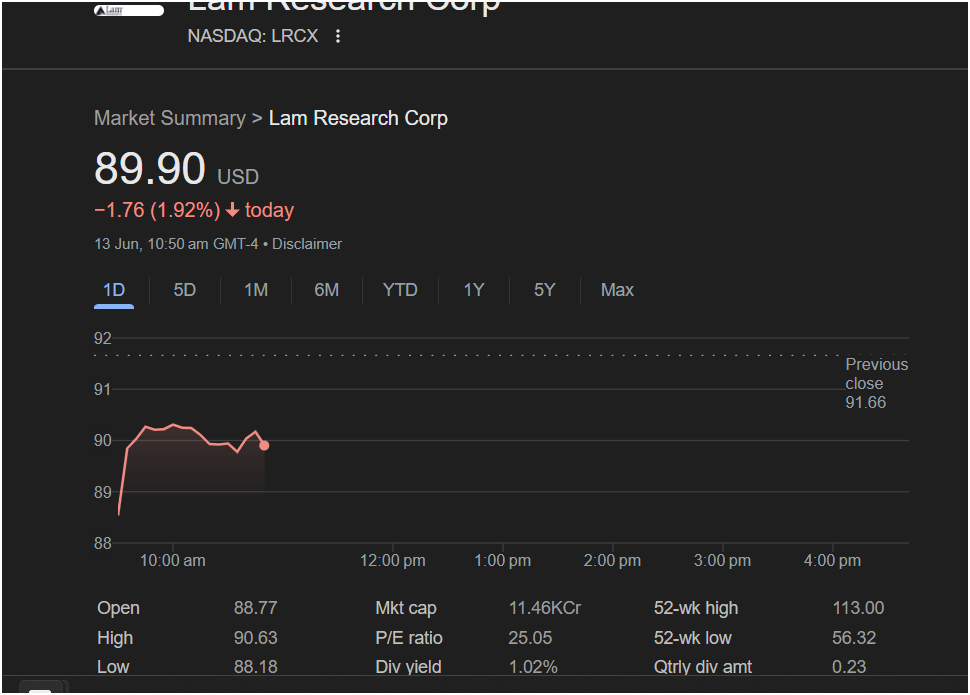The image size is (970, 695).
Task: Click the 89.90 price value
Action: pyautogui.click(x=150, y=168)
